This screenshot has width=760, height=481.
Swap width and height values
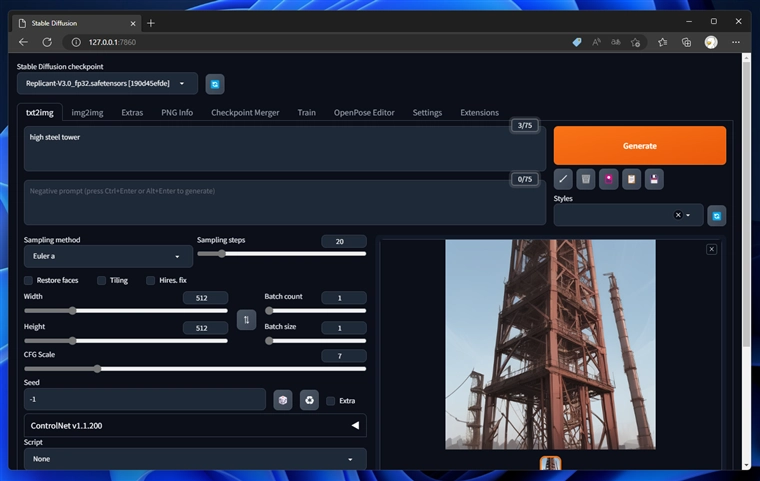(246, 320)
